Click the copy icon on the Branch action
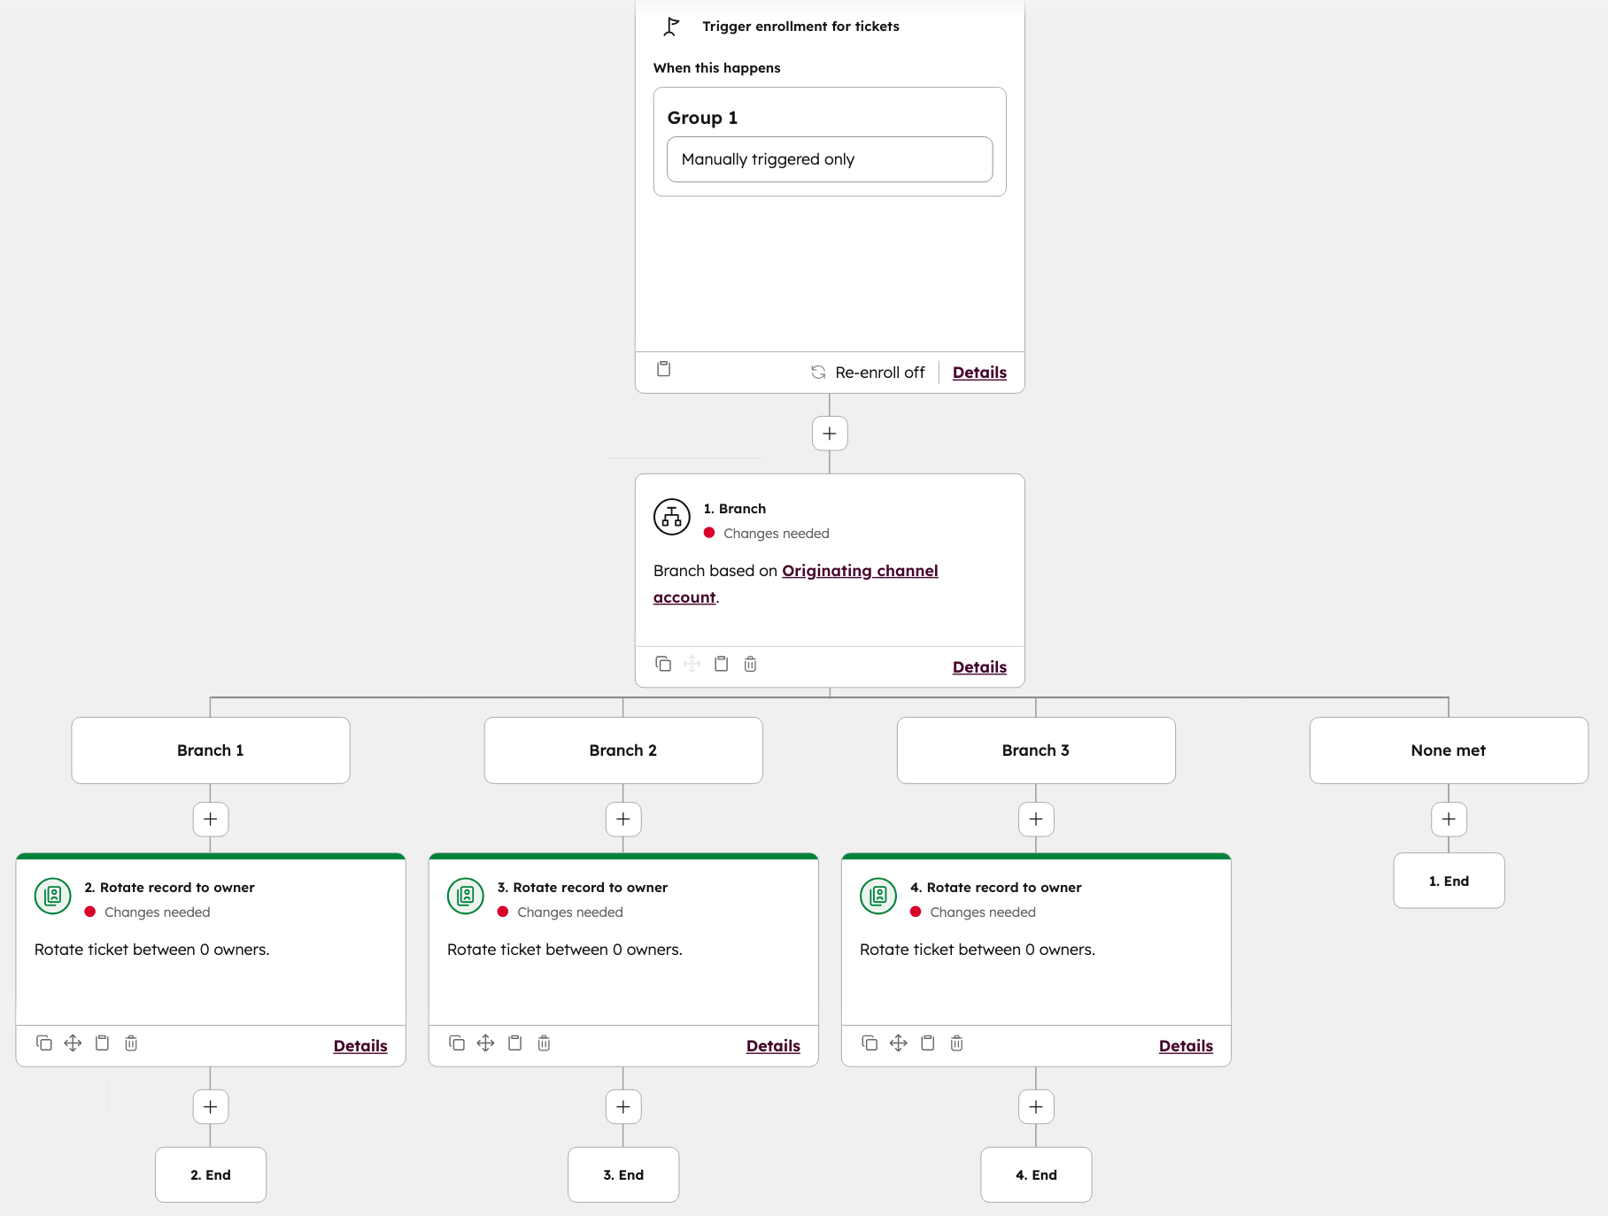This screenshot has height=1216, width=1608. click(x=663, y=663)
